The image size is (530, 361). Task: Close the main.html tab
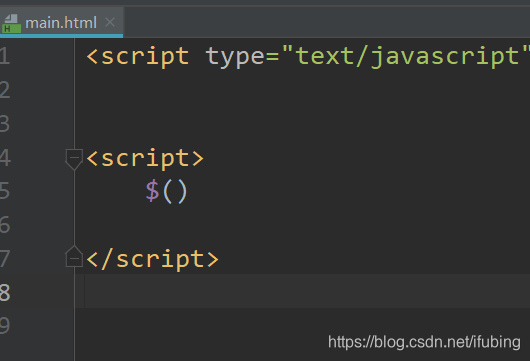click(110, 23)
